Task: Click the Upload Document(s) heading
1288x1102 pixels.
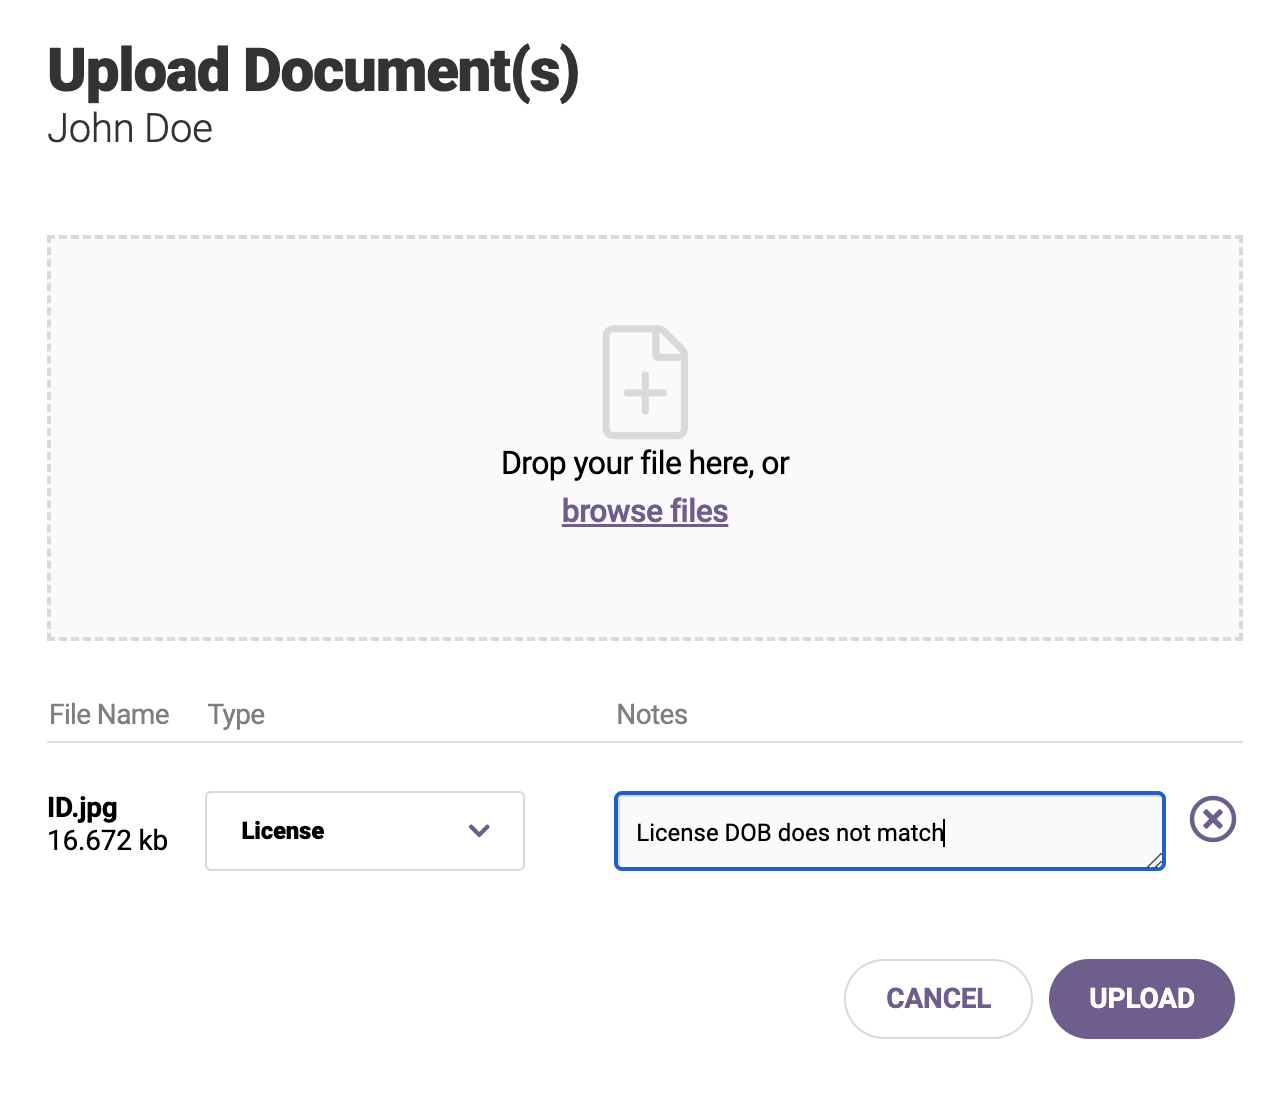Action: 313,72
